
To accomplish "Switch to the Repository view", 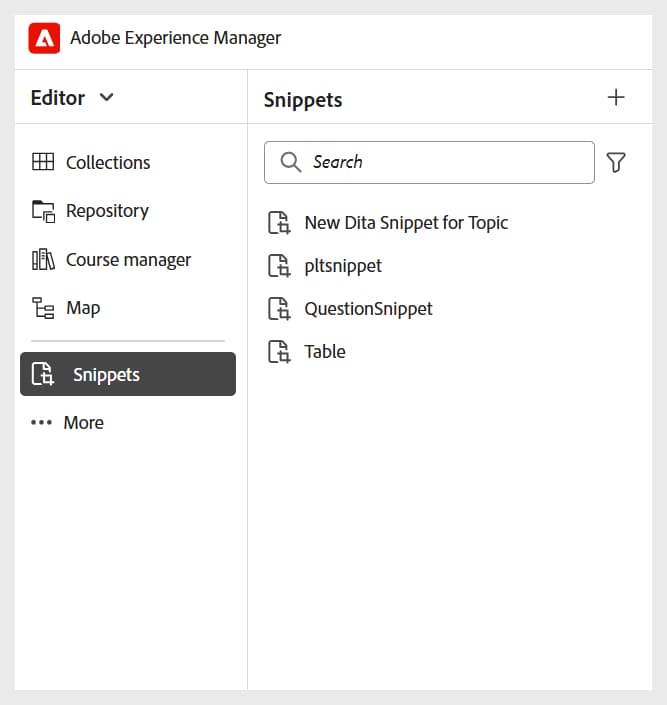I will pos(107,211).
